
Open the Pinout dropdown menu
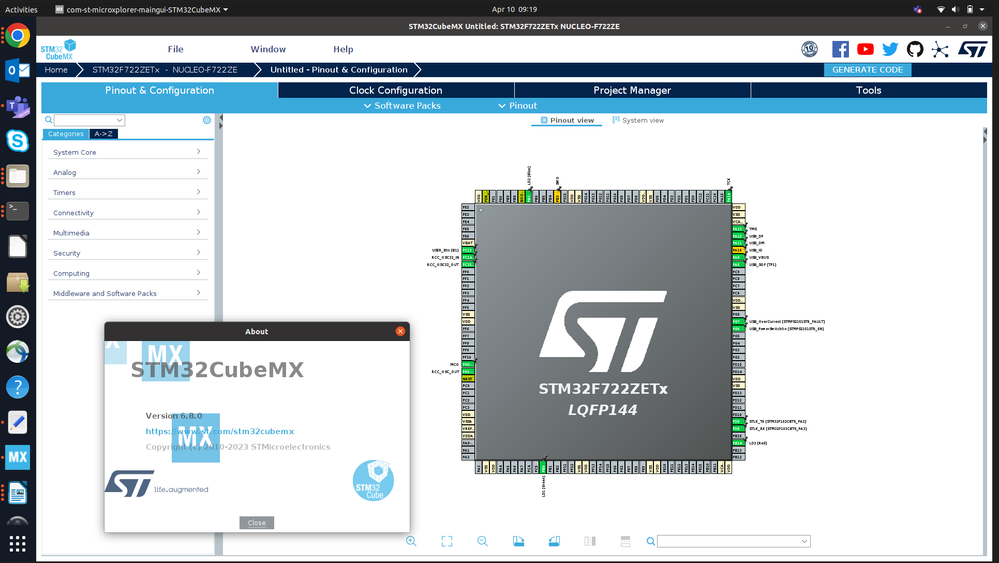tap(517, 106)
